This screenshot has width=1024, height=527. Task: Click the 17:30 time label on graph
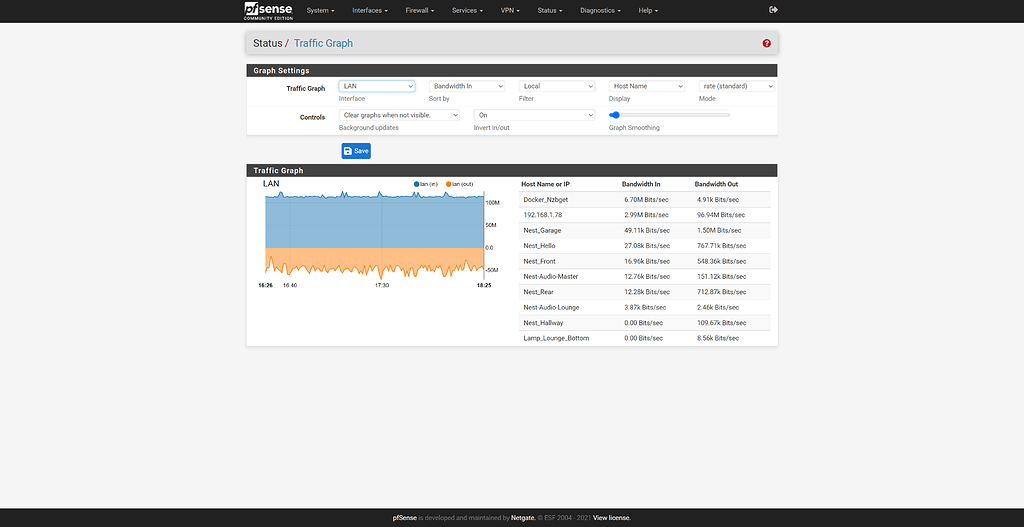coord(381,285)
